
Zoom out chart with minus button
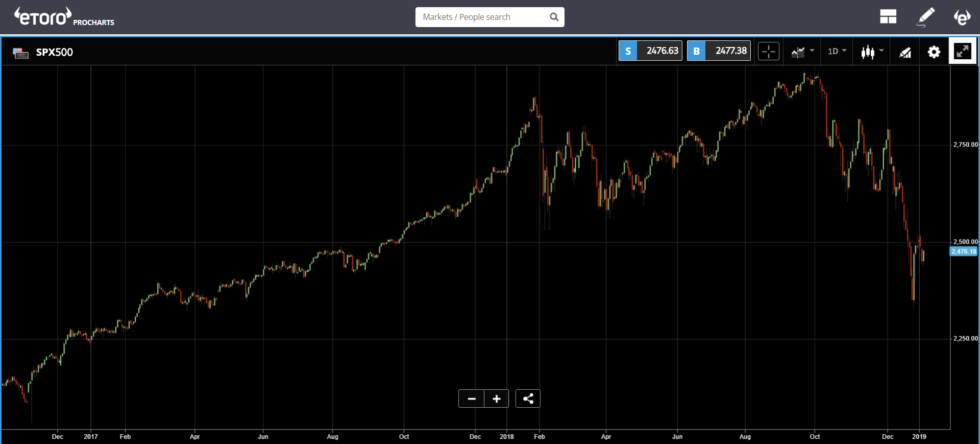(x=471, y=398)
